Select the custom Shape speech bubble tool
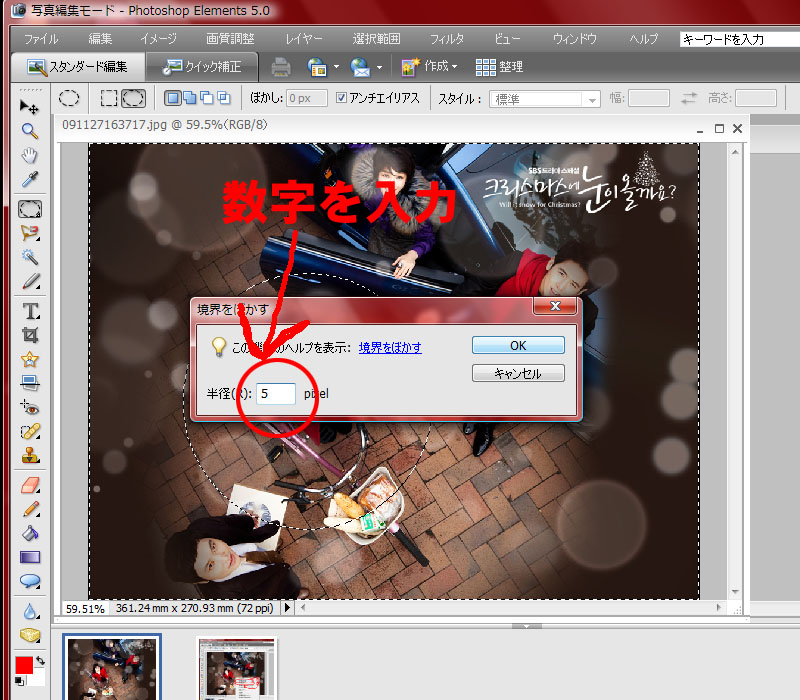This screenshot has width=800, height=700. point(30,581)
